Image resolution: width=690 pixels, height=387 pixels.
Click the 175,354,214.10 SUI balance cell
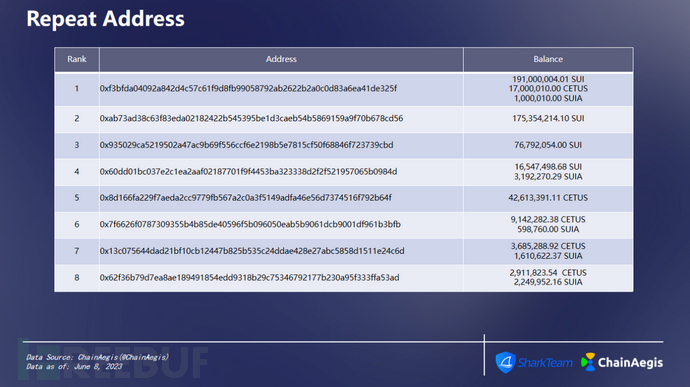(548, 118)
